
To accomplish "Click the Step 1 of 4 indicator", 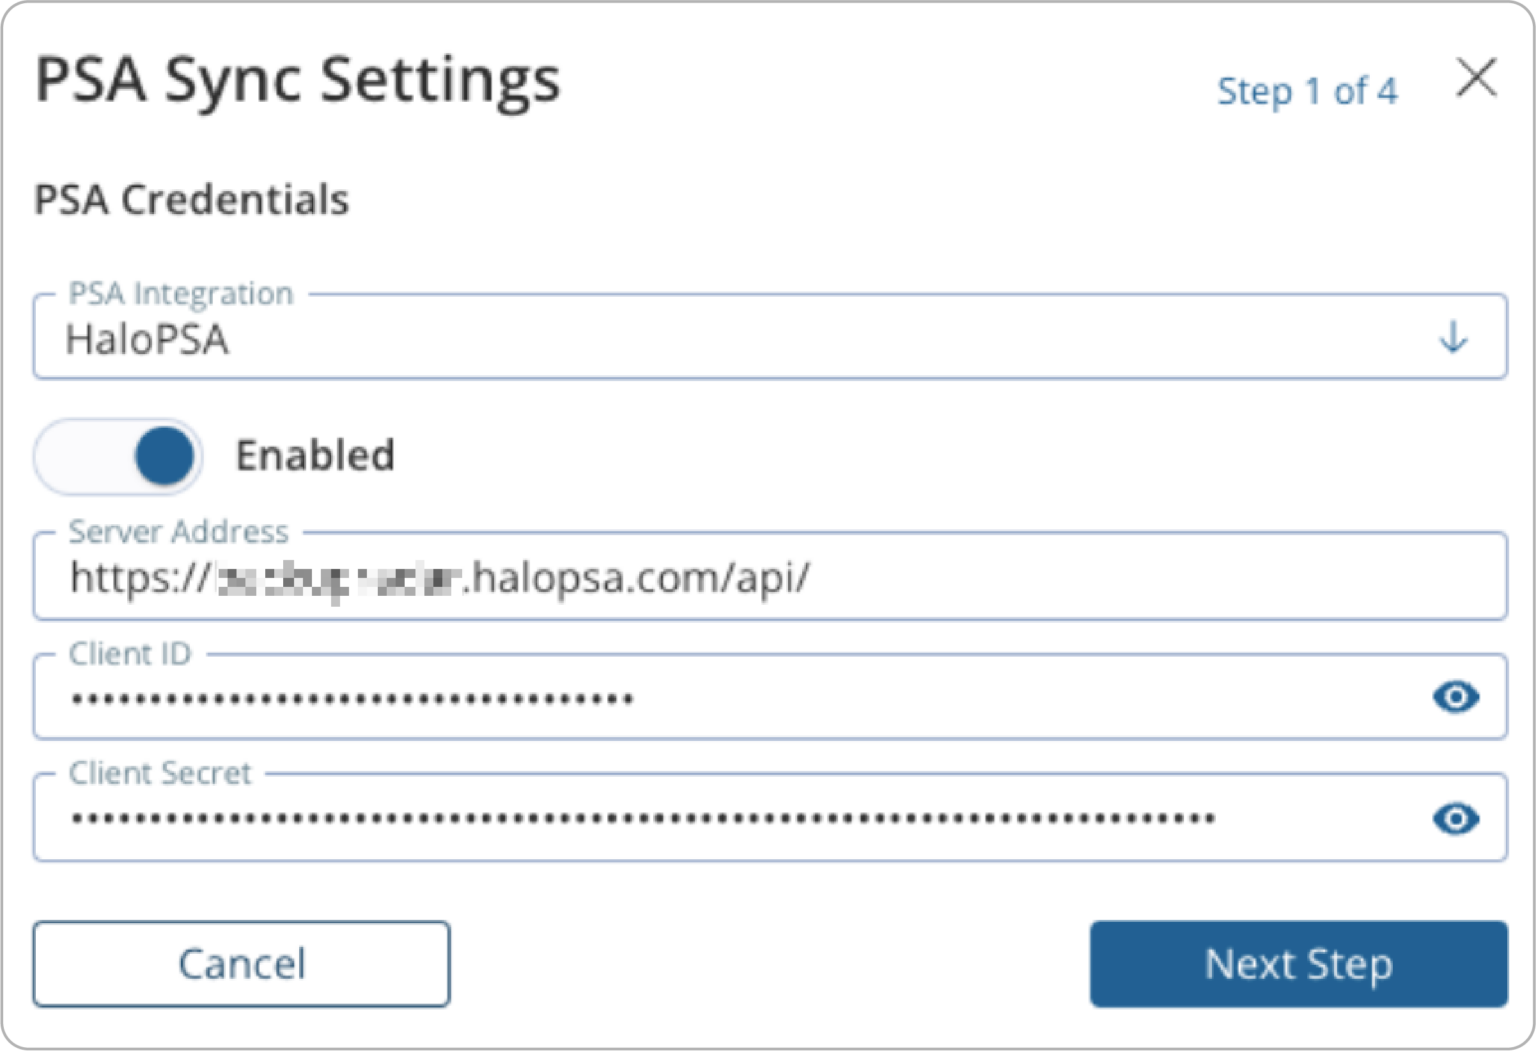I will point(1307,91).
